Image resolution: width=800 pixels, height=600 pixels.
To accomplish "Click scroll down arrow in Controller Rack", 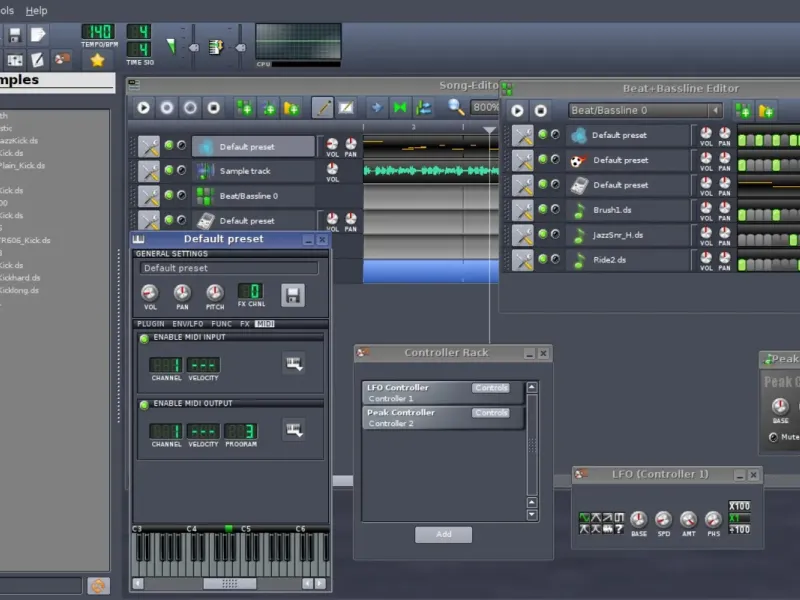I will point(532,514).
